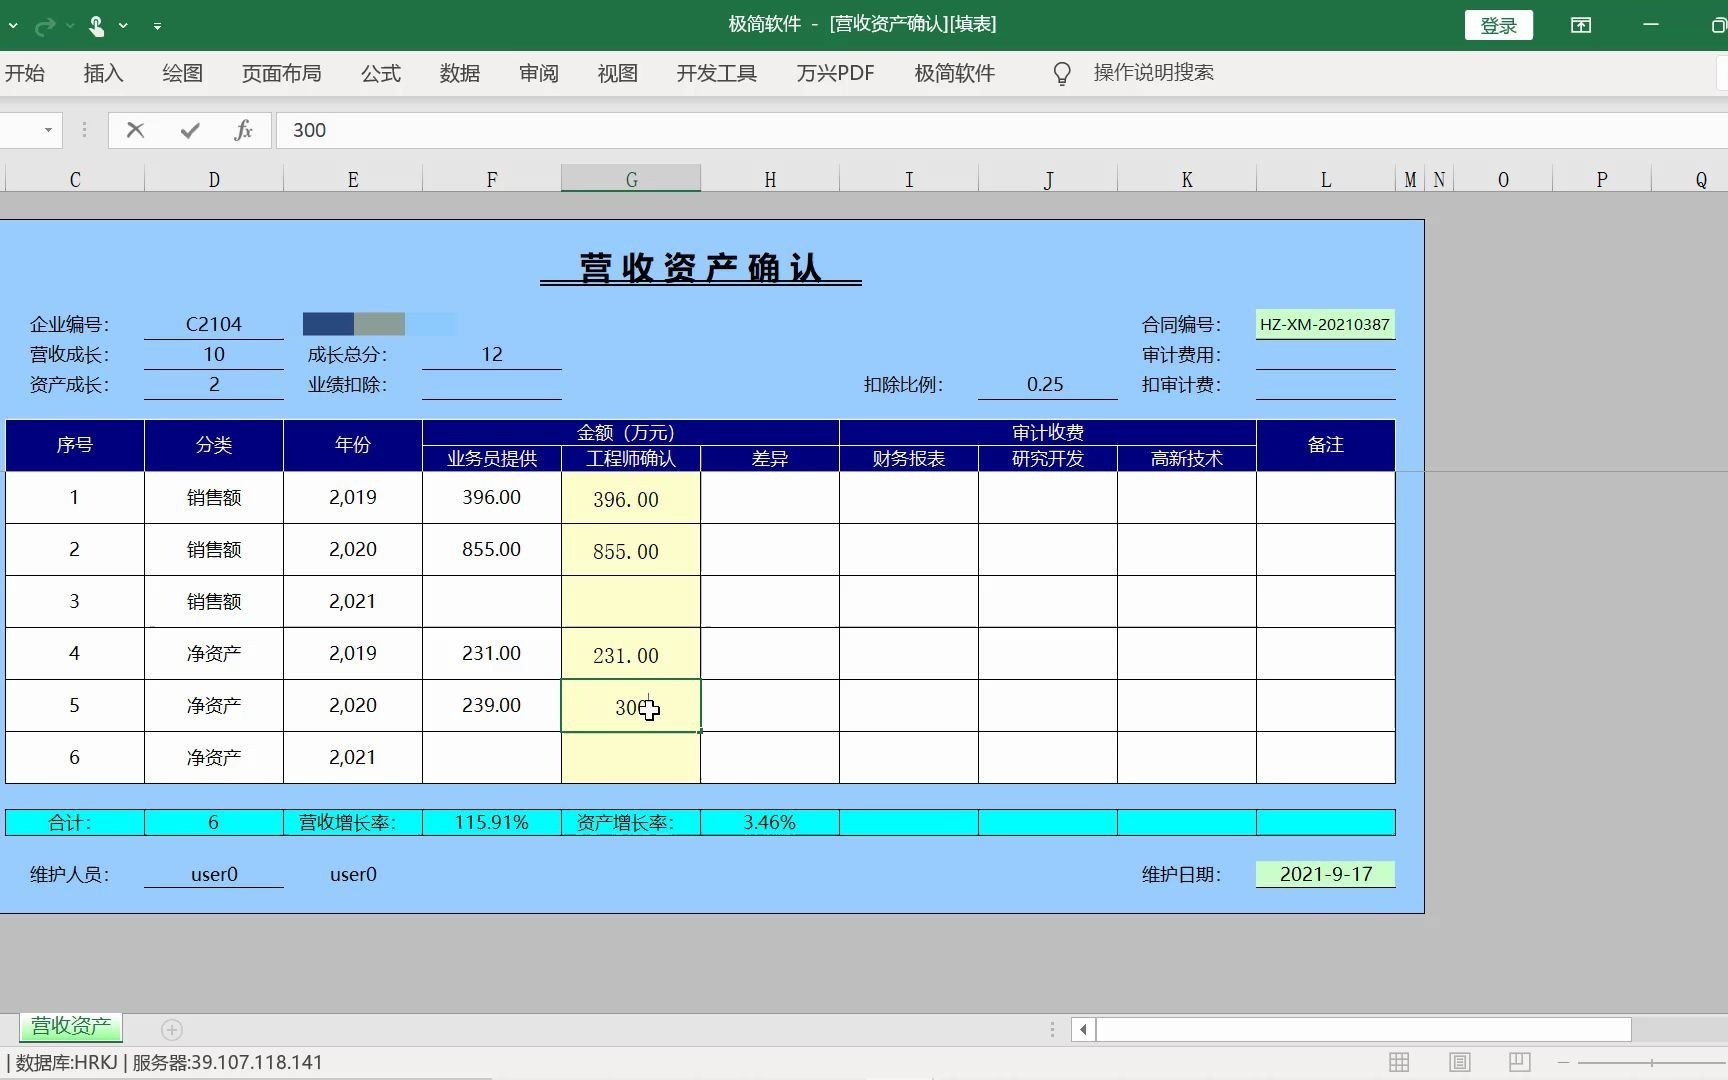This screenshot has height=1080, width=1728.
Task: Click the ribbon display options icon
Action: [x=1580, y=25]
